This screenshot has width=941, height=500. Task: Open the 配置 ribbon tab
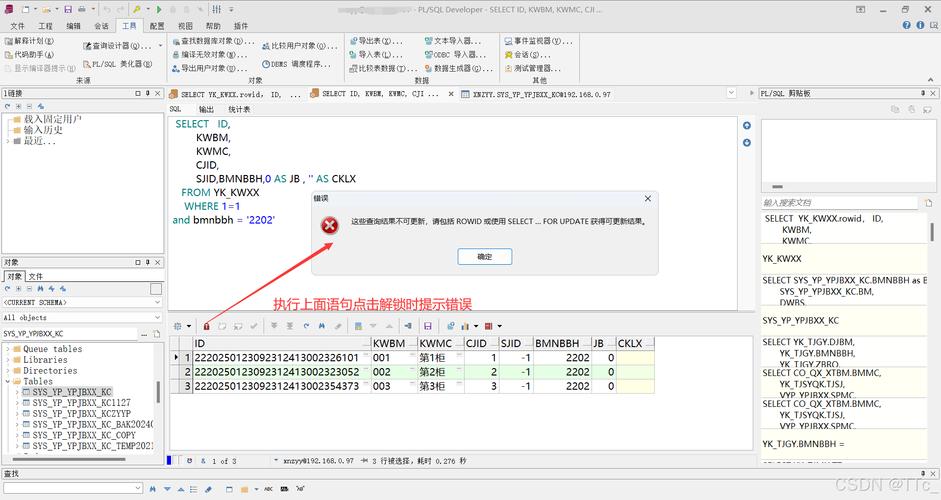[157, 26]
